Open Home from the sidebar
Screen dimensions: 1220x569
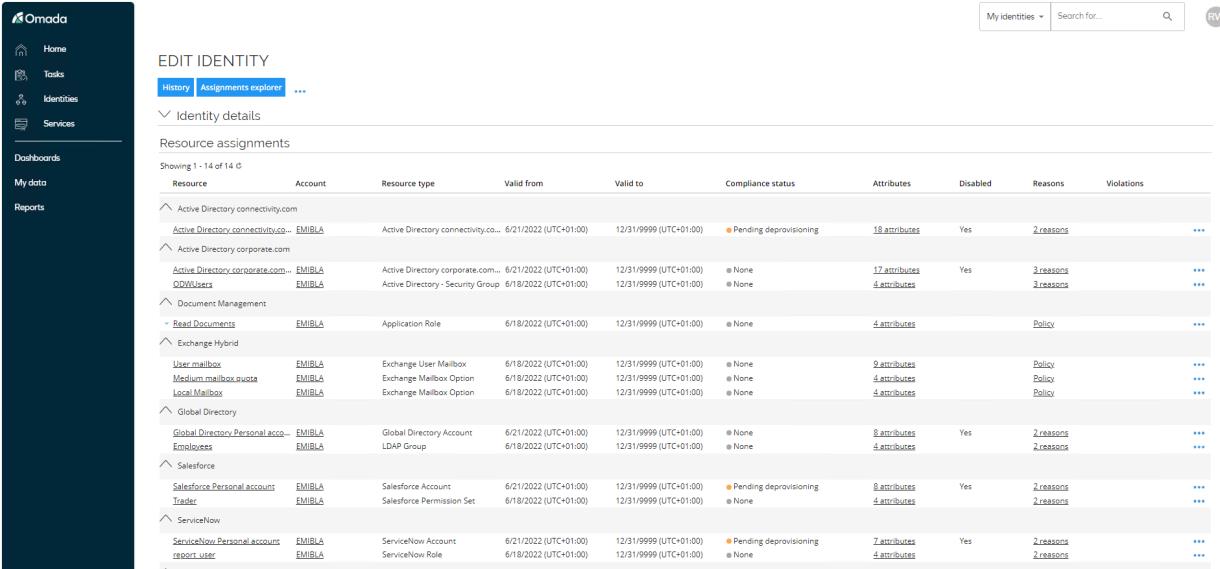pos(54,49)
